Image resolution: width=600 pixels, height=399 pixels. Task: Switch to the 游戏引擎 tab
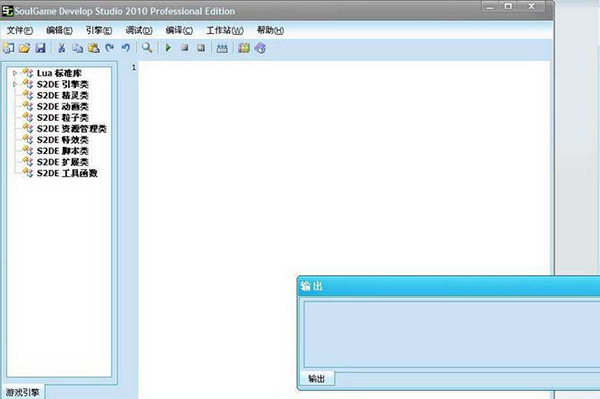(x=23, y=392)
